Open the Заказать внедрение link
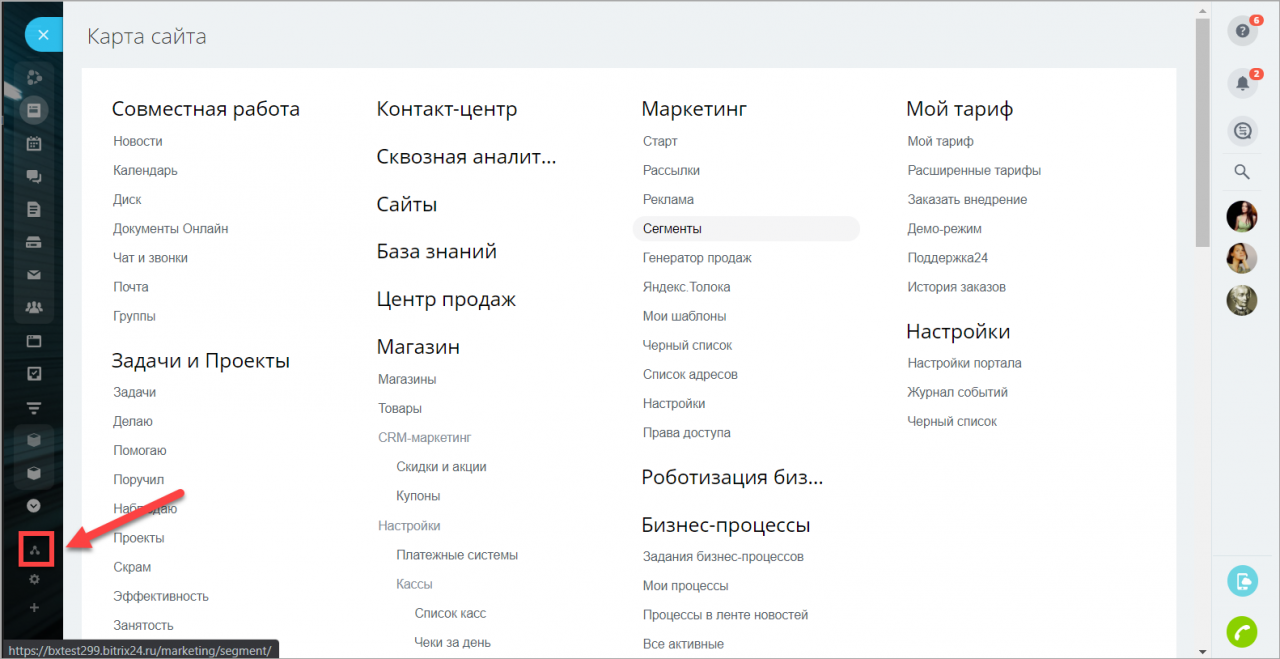The width and height of the screenshot is (1280, 659). pyautogui.click(x=967, y=199)
